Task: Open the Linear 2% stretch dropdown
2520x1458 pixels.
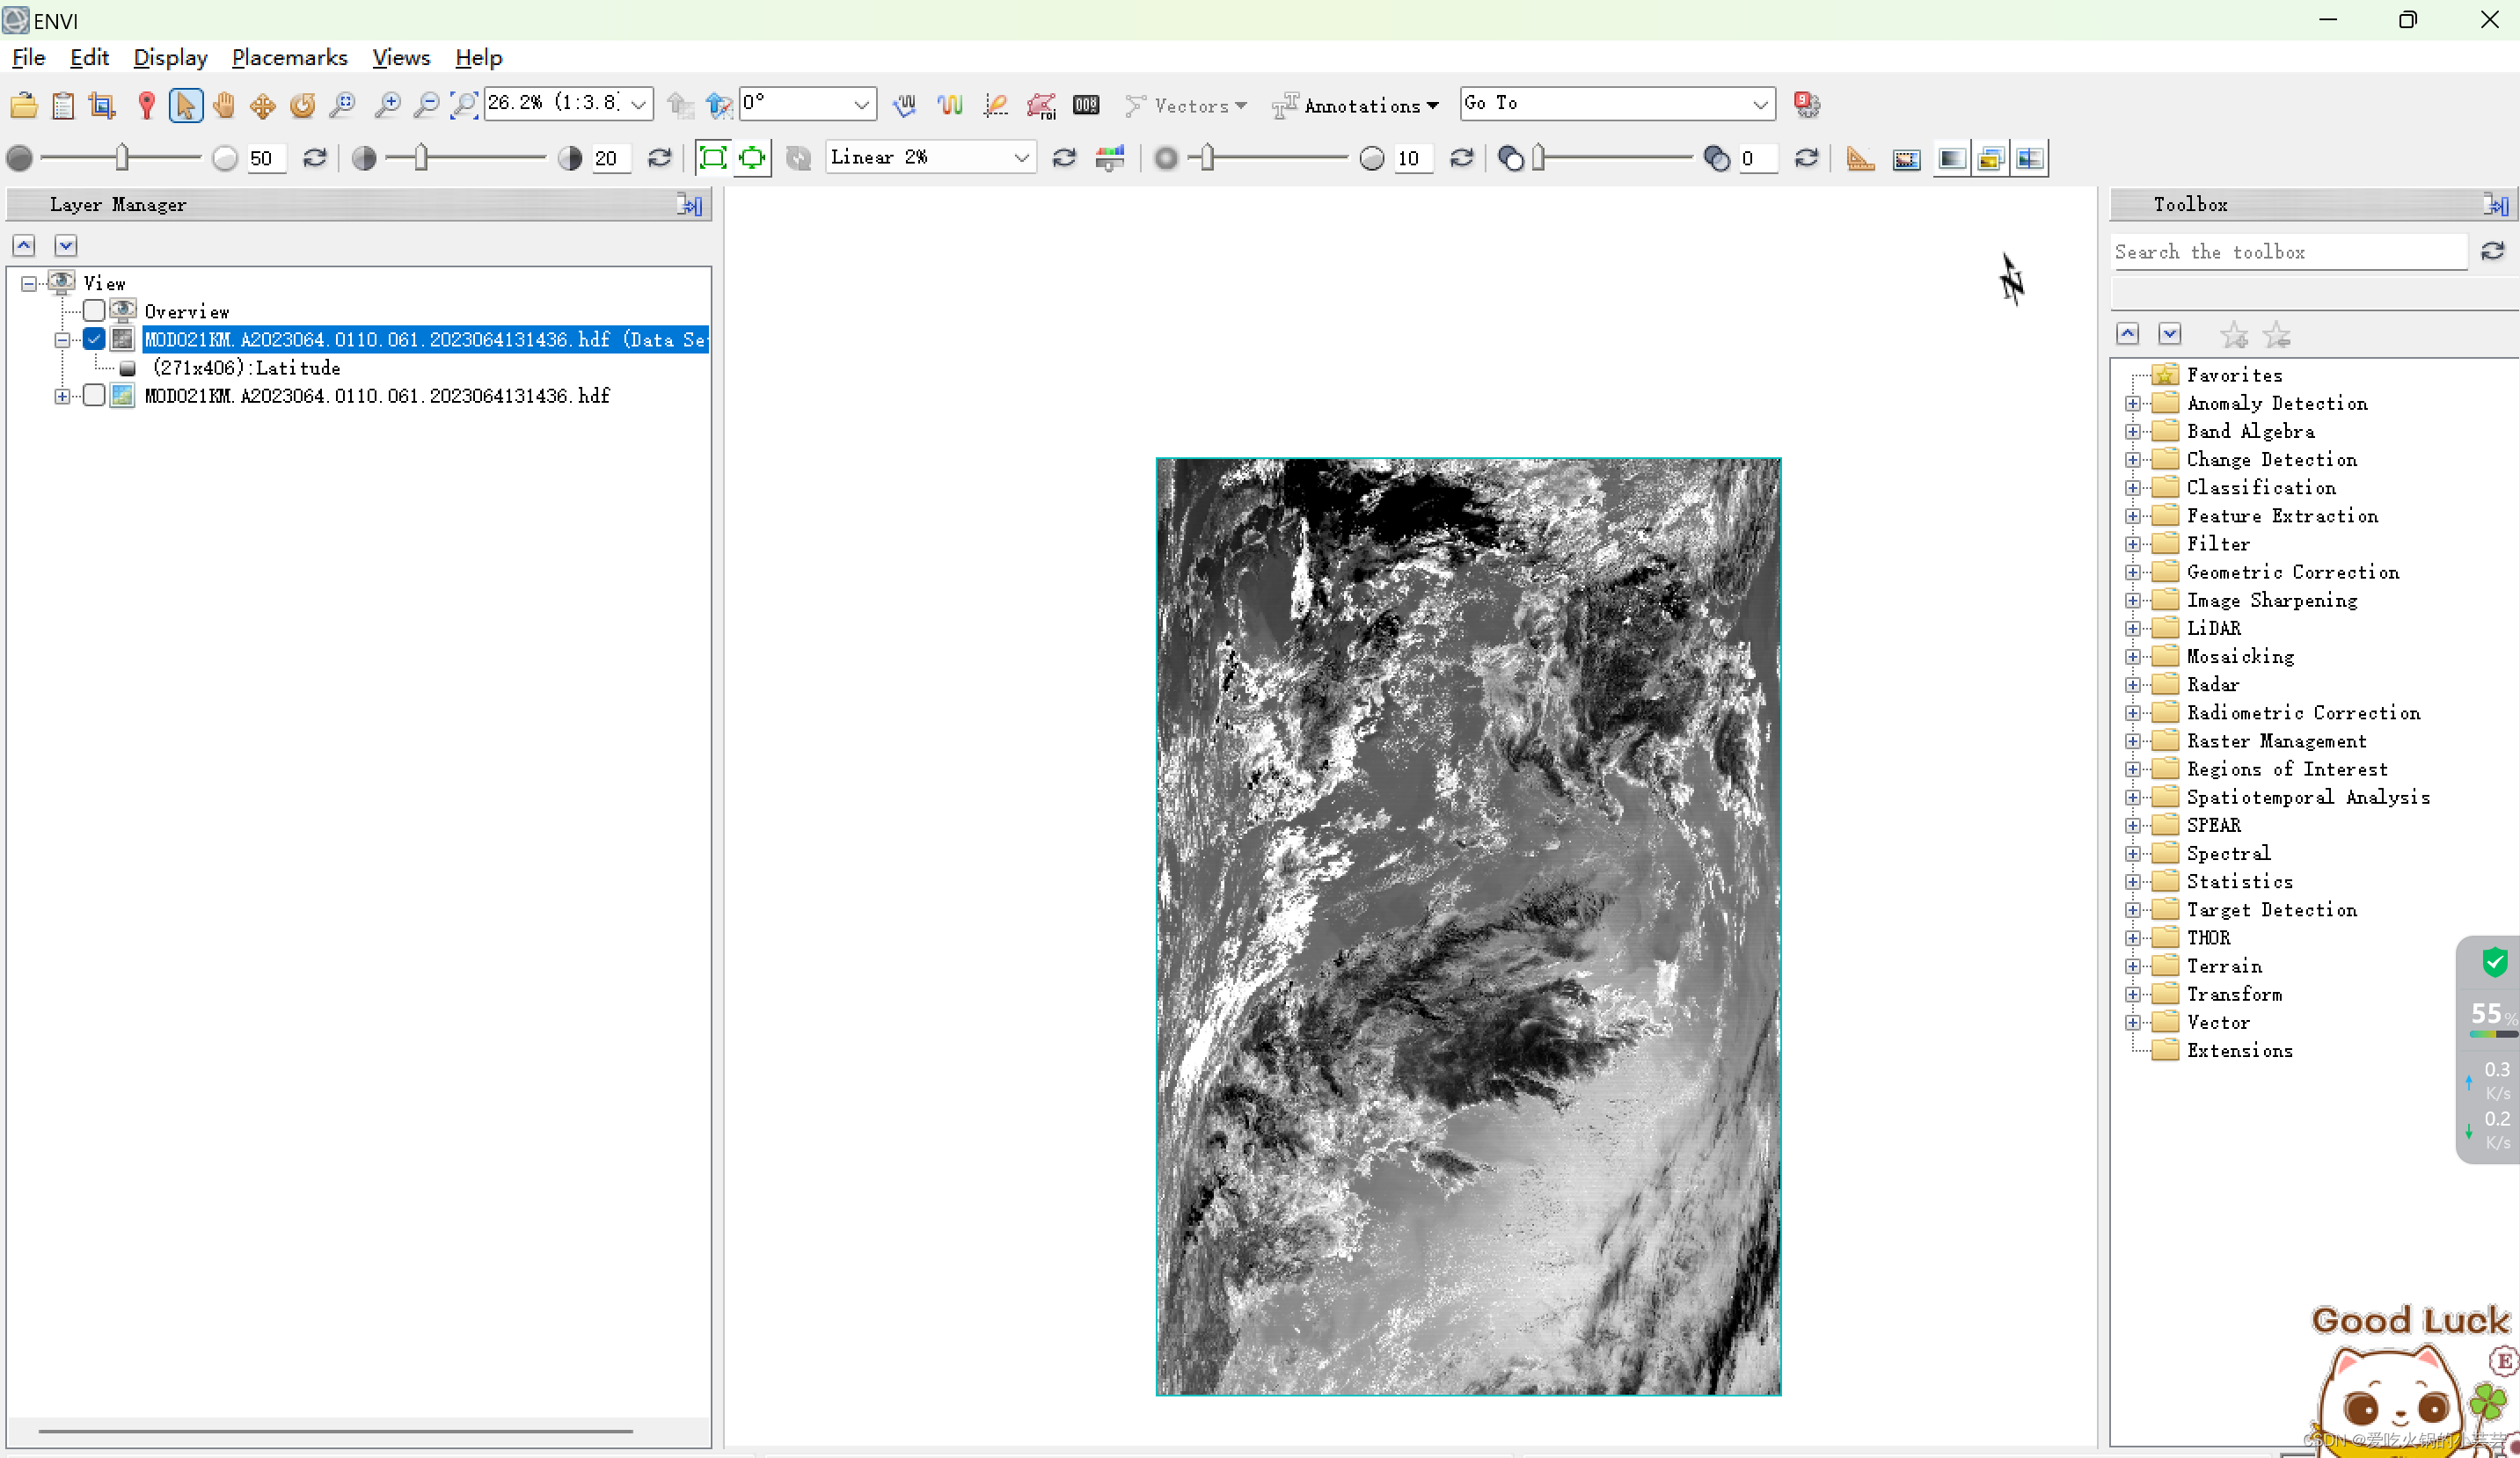Action: [1021, 158]
